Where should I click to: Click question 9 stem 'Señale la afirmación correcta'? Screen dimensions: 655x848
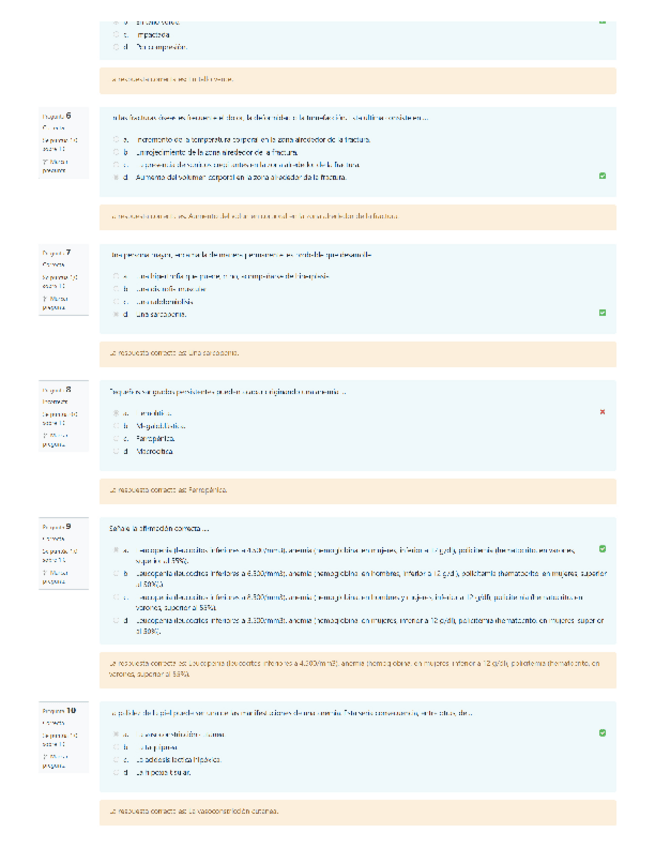[159, 528]
